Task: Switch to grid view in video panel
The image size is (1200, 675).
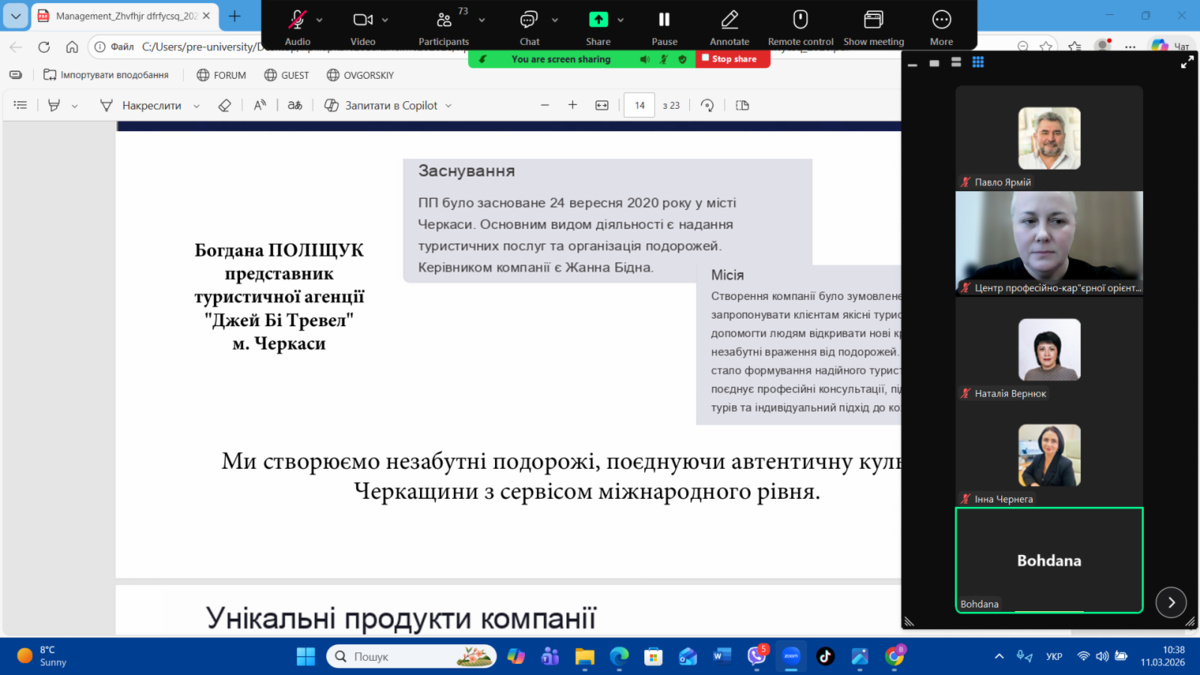Action: tap(978, 62)
